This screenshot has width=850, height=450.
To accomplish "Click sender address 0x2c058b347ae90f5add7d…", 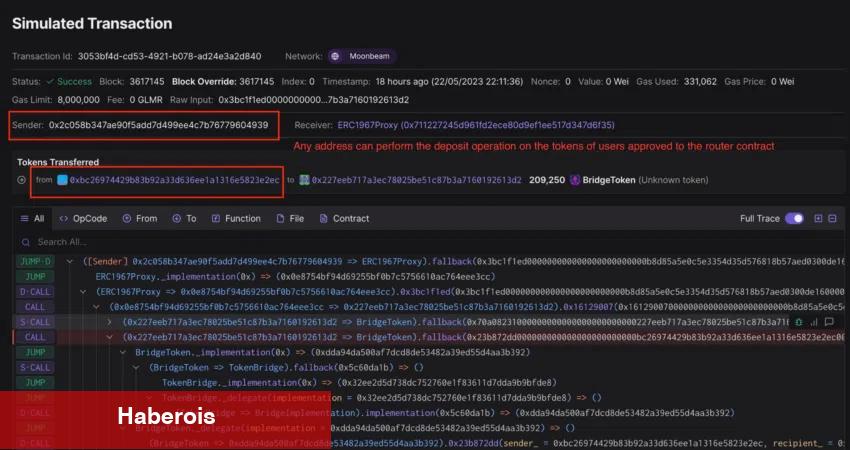I will [x=158, y=125].
